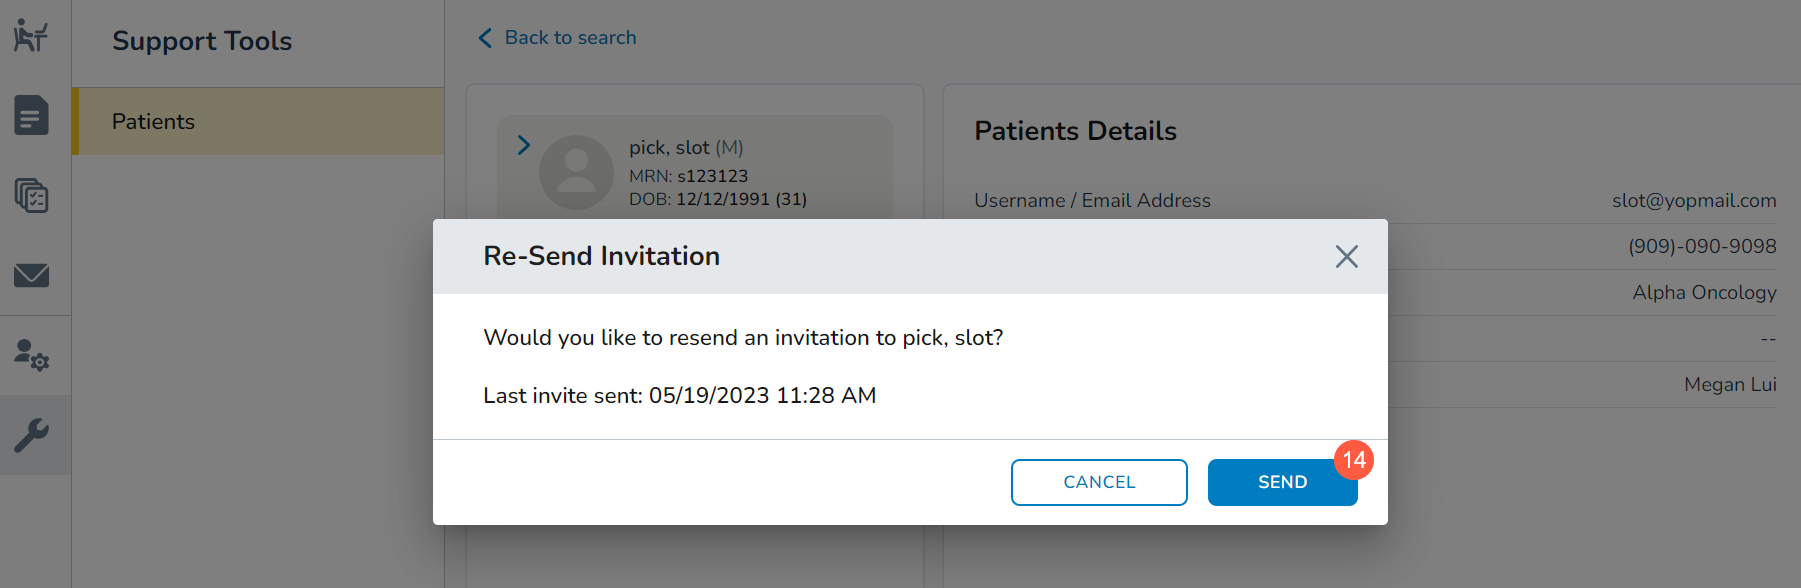Screen dimensions: 1801x588
Task: Click the person-at-desk icon in sidebar
Action: pos(31,36)
